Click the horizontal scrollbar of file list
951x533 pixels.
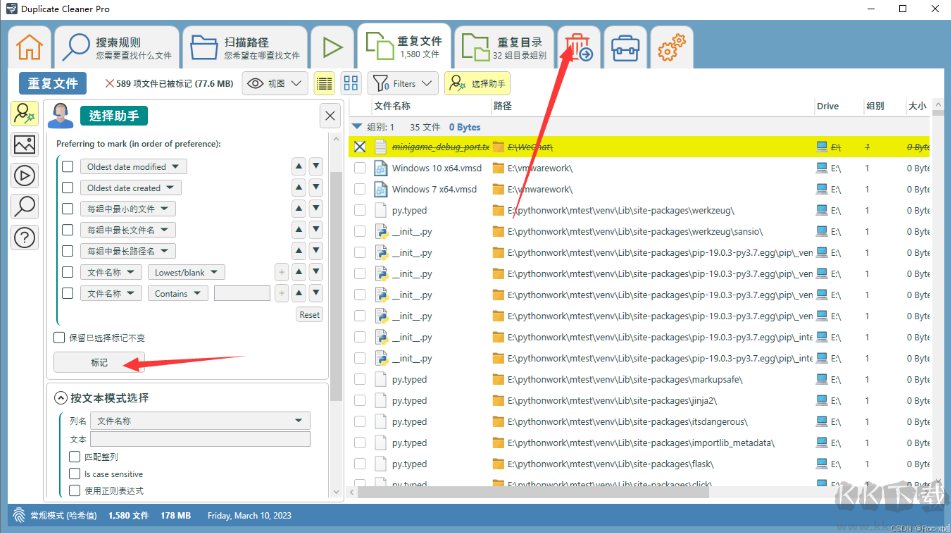533,492
